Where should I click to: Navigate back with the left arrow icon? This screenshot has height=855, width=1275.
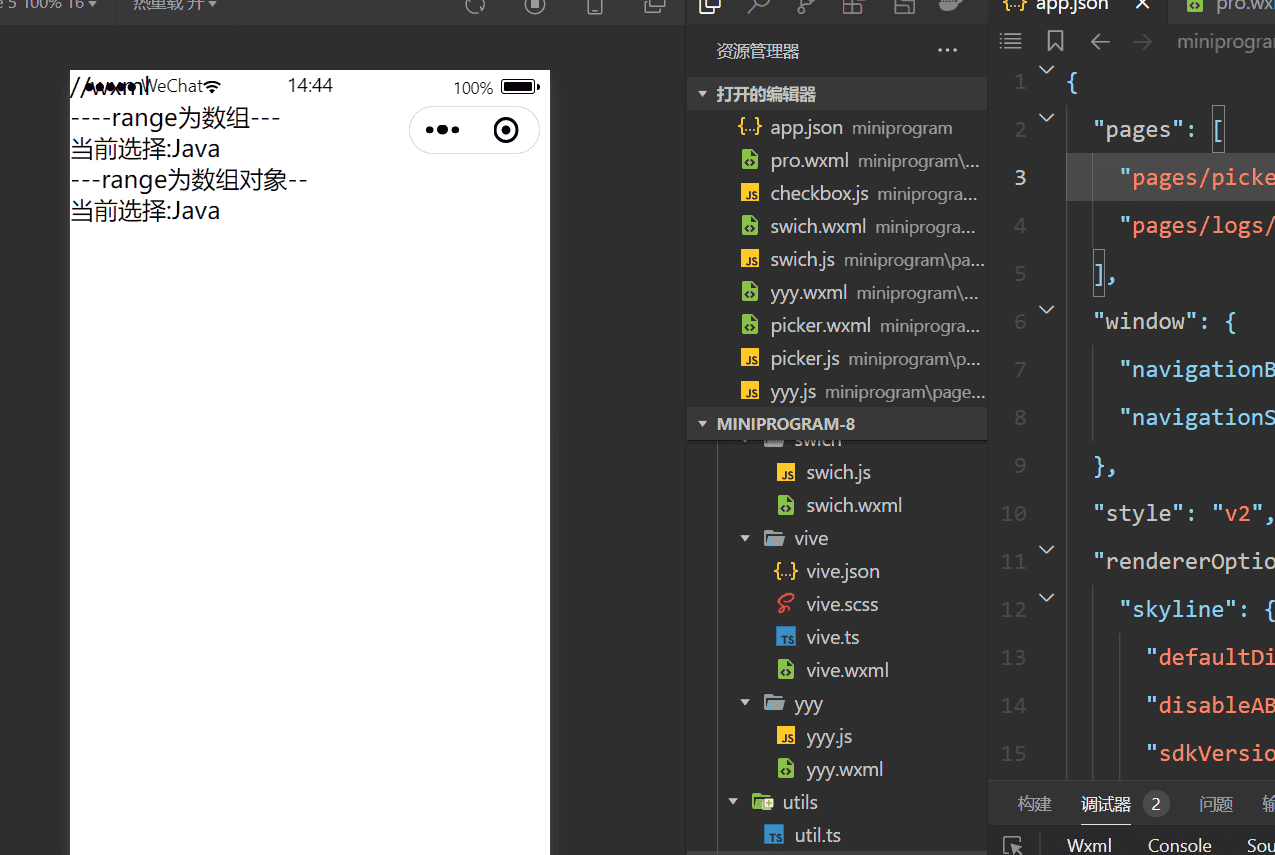pos(1100,41)
